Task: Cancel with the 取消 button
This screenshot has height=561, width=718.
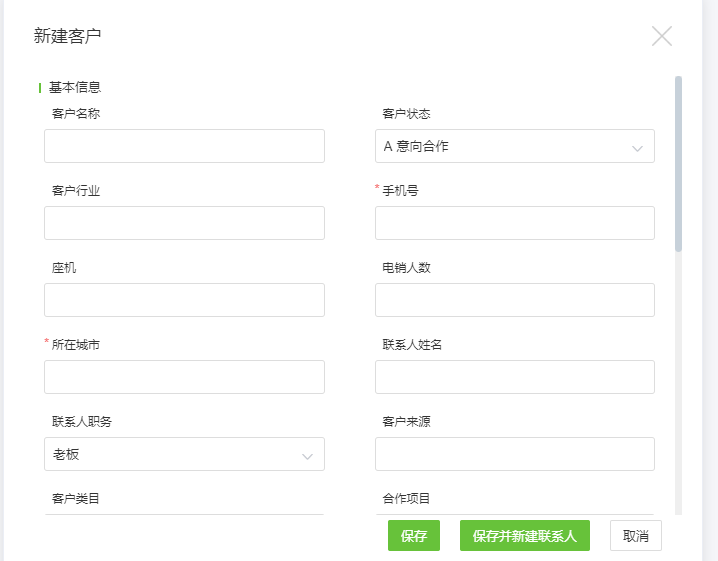Action: (636, 535)
